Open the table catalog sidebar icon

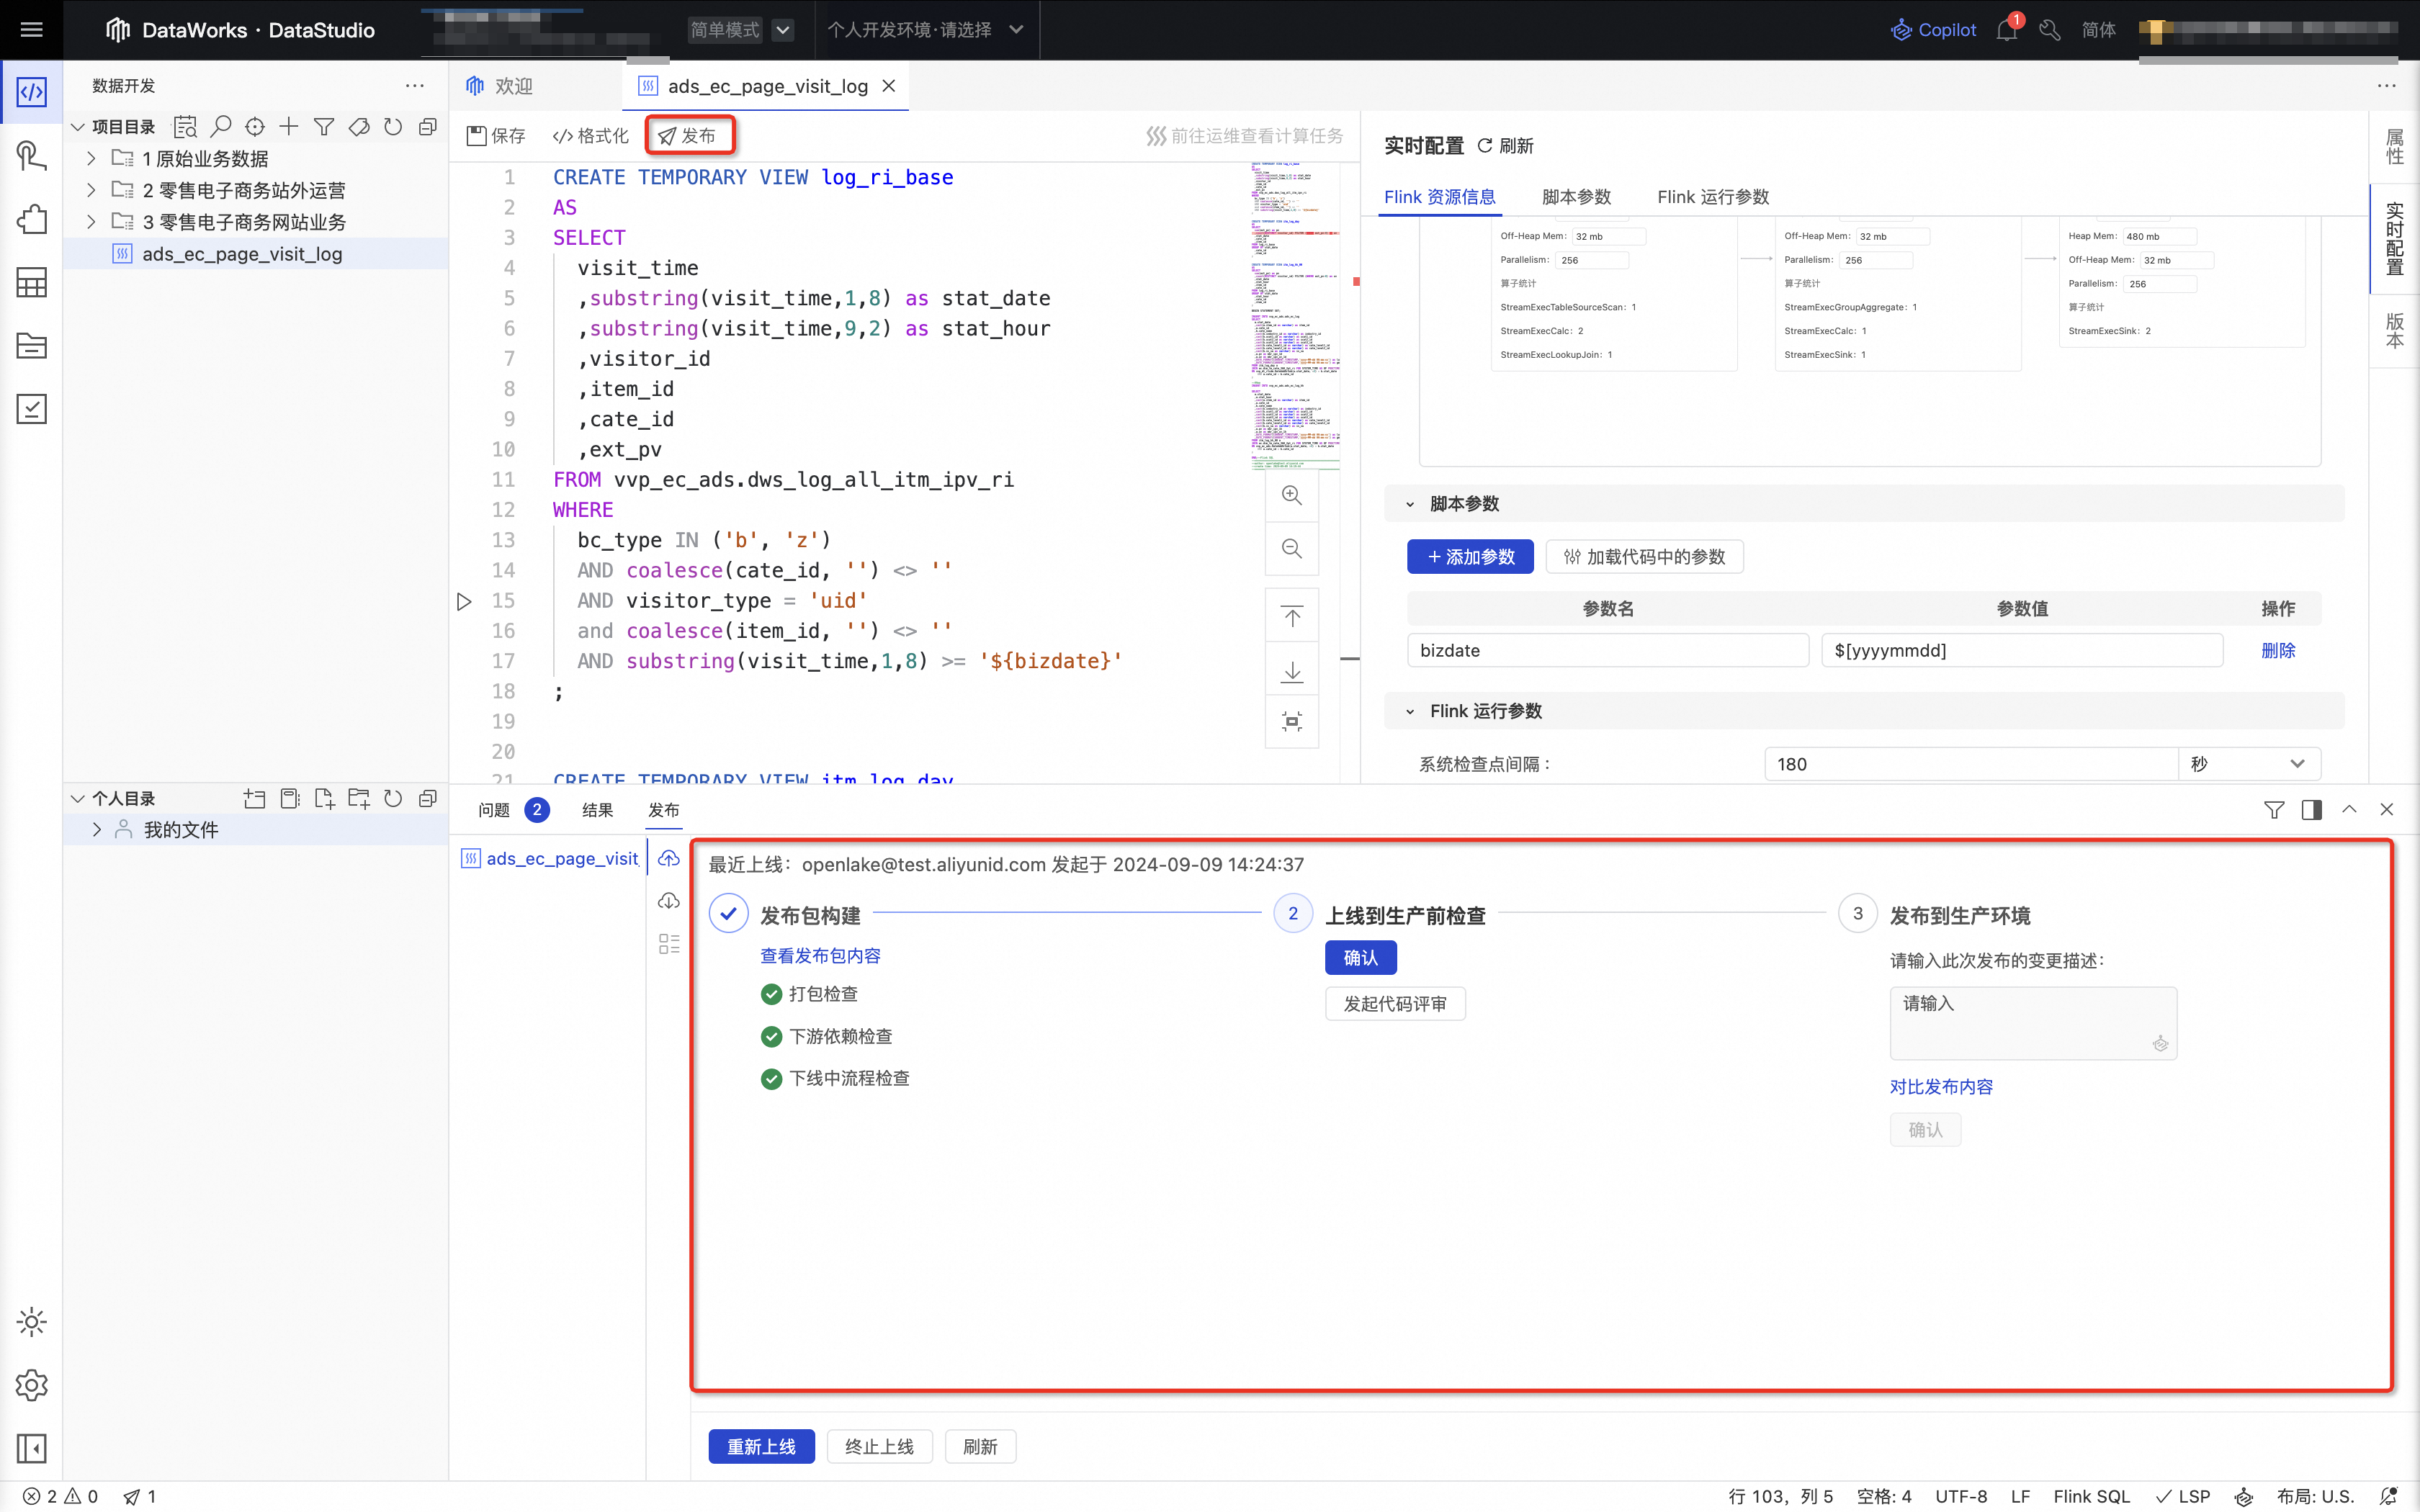click(31, 283)
